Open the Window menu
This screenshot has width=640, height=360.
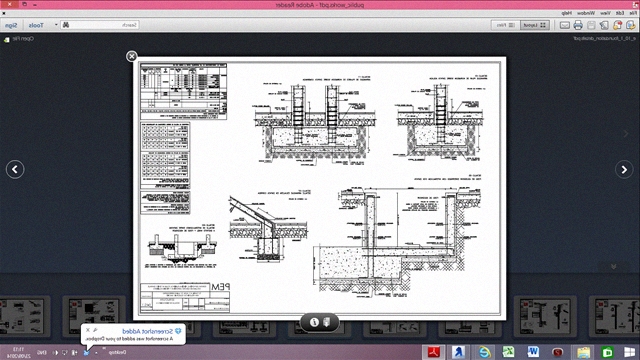(586, 13)
